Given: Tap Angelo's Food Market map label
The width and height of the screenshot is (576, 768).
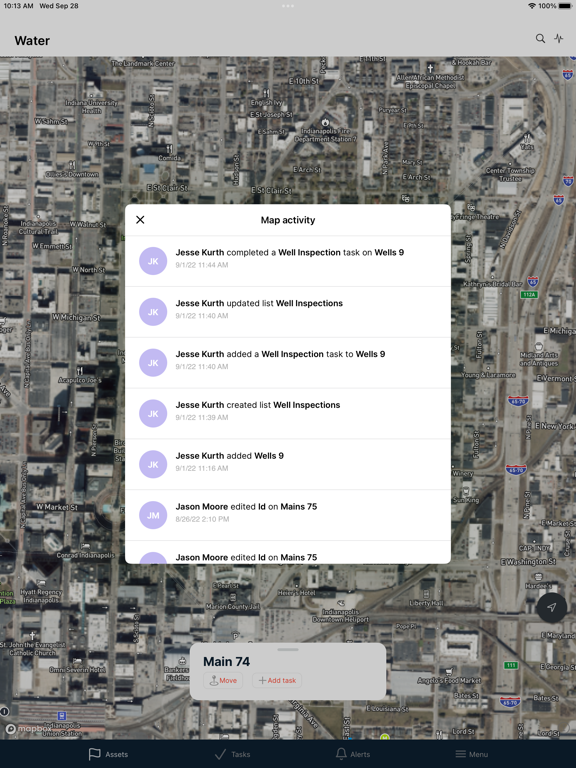Looking at the screenshot, I should click(449, 680).
